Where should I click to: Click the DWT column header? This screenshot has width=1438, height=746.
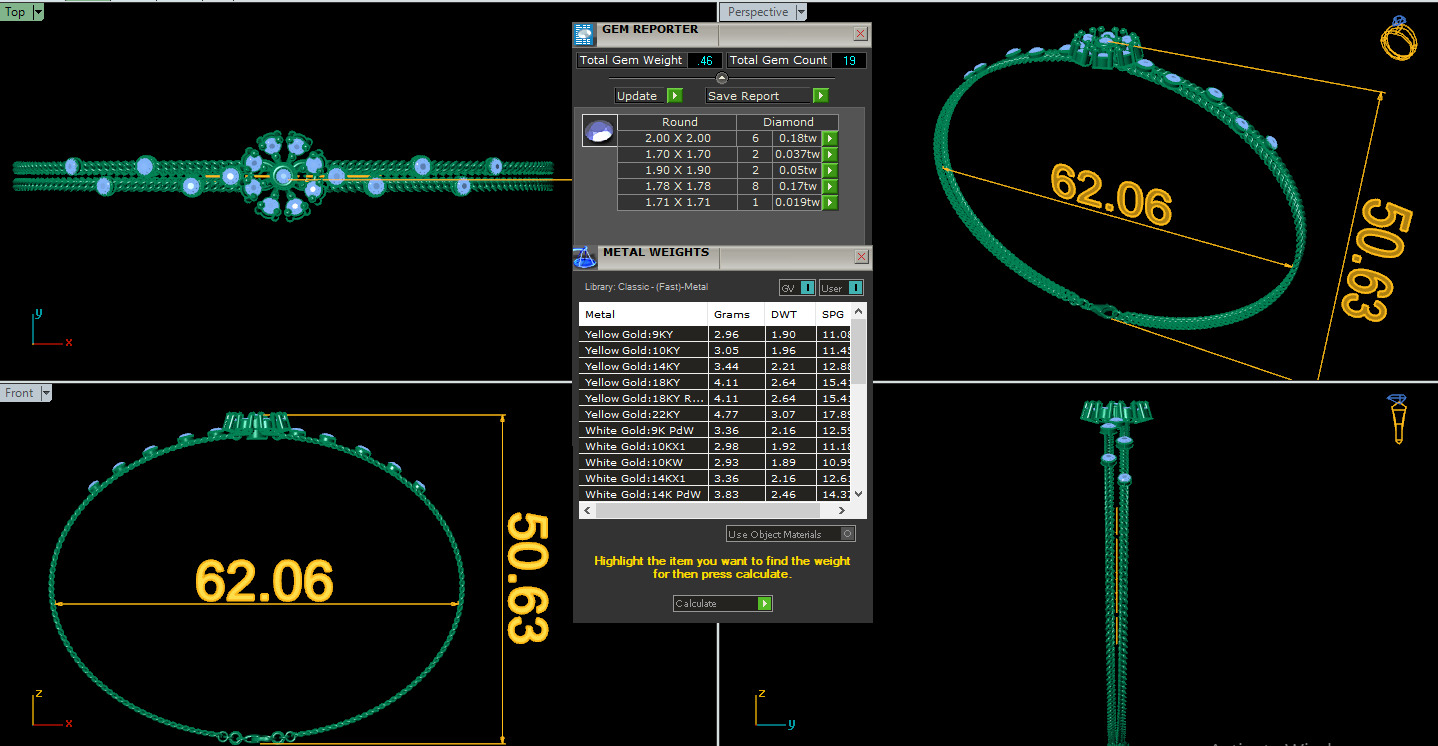click(790, 314)
